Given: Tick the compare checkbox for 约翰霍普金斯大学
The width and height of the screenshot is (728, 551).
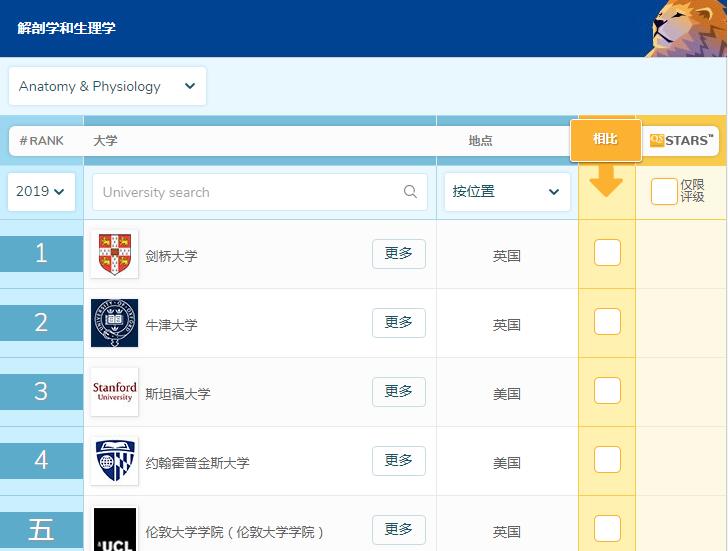Looking at the screenshot, I should click(607, 460).
